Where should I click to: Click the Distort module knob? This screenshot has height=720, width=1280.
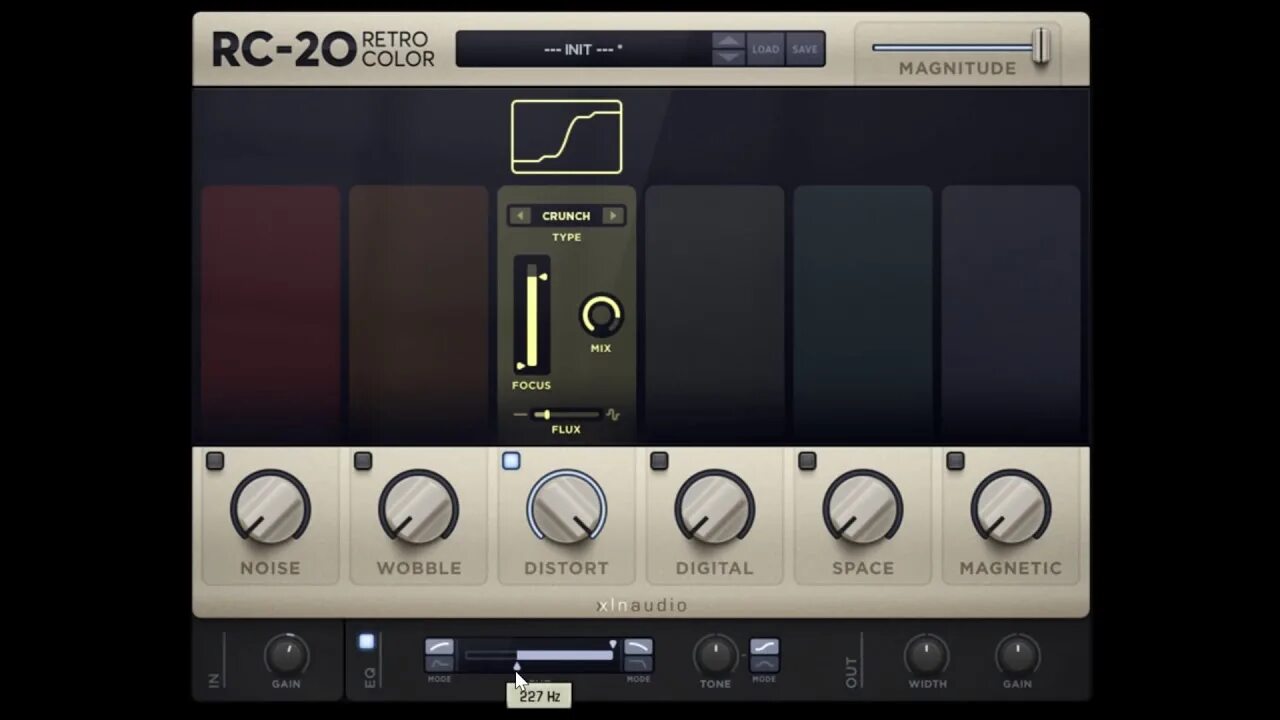pos(566,508)
